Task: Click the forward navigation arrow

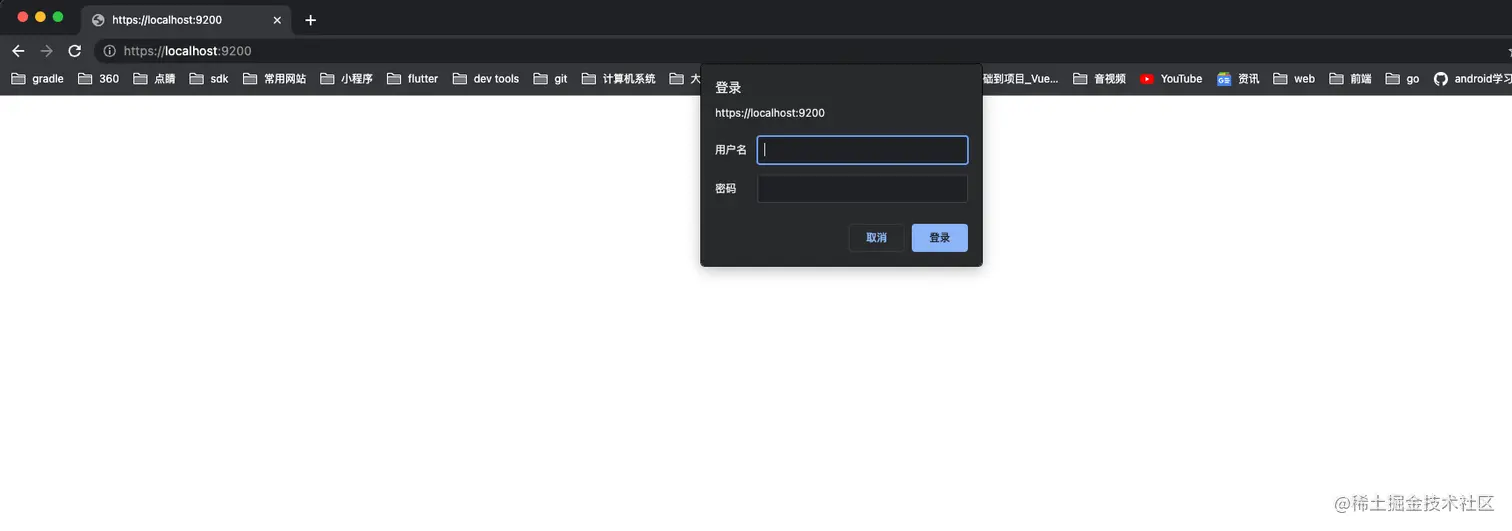Action: pyautogui.click(x=46, y=51)
